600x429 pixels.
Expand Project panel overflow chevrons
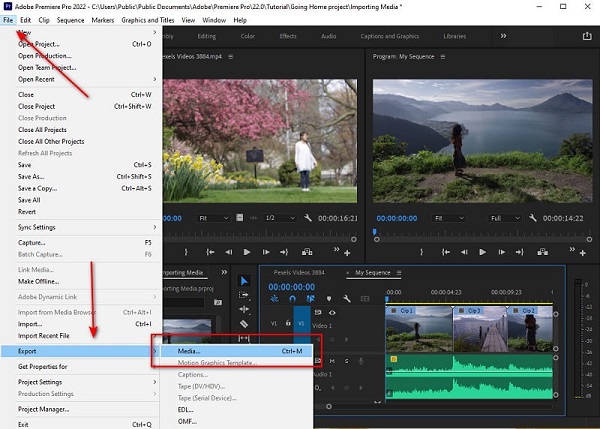[224, 272]
